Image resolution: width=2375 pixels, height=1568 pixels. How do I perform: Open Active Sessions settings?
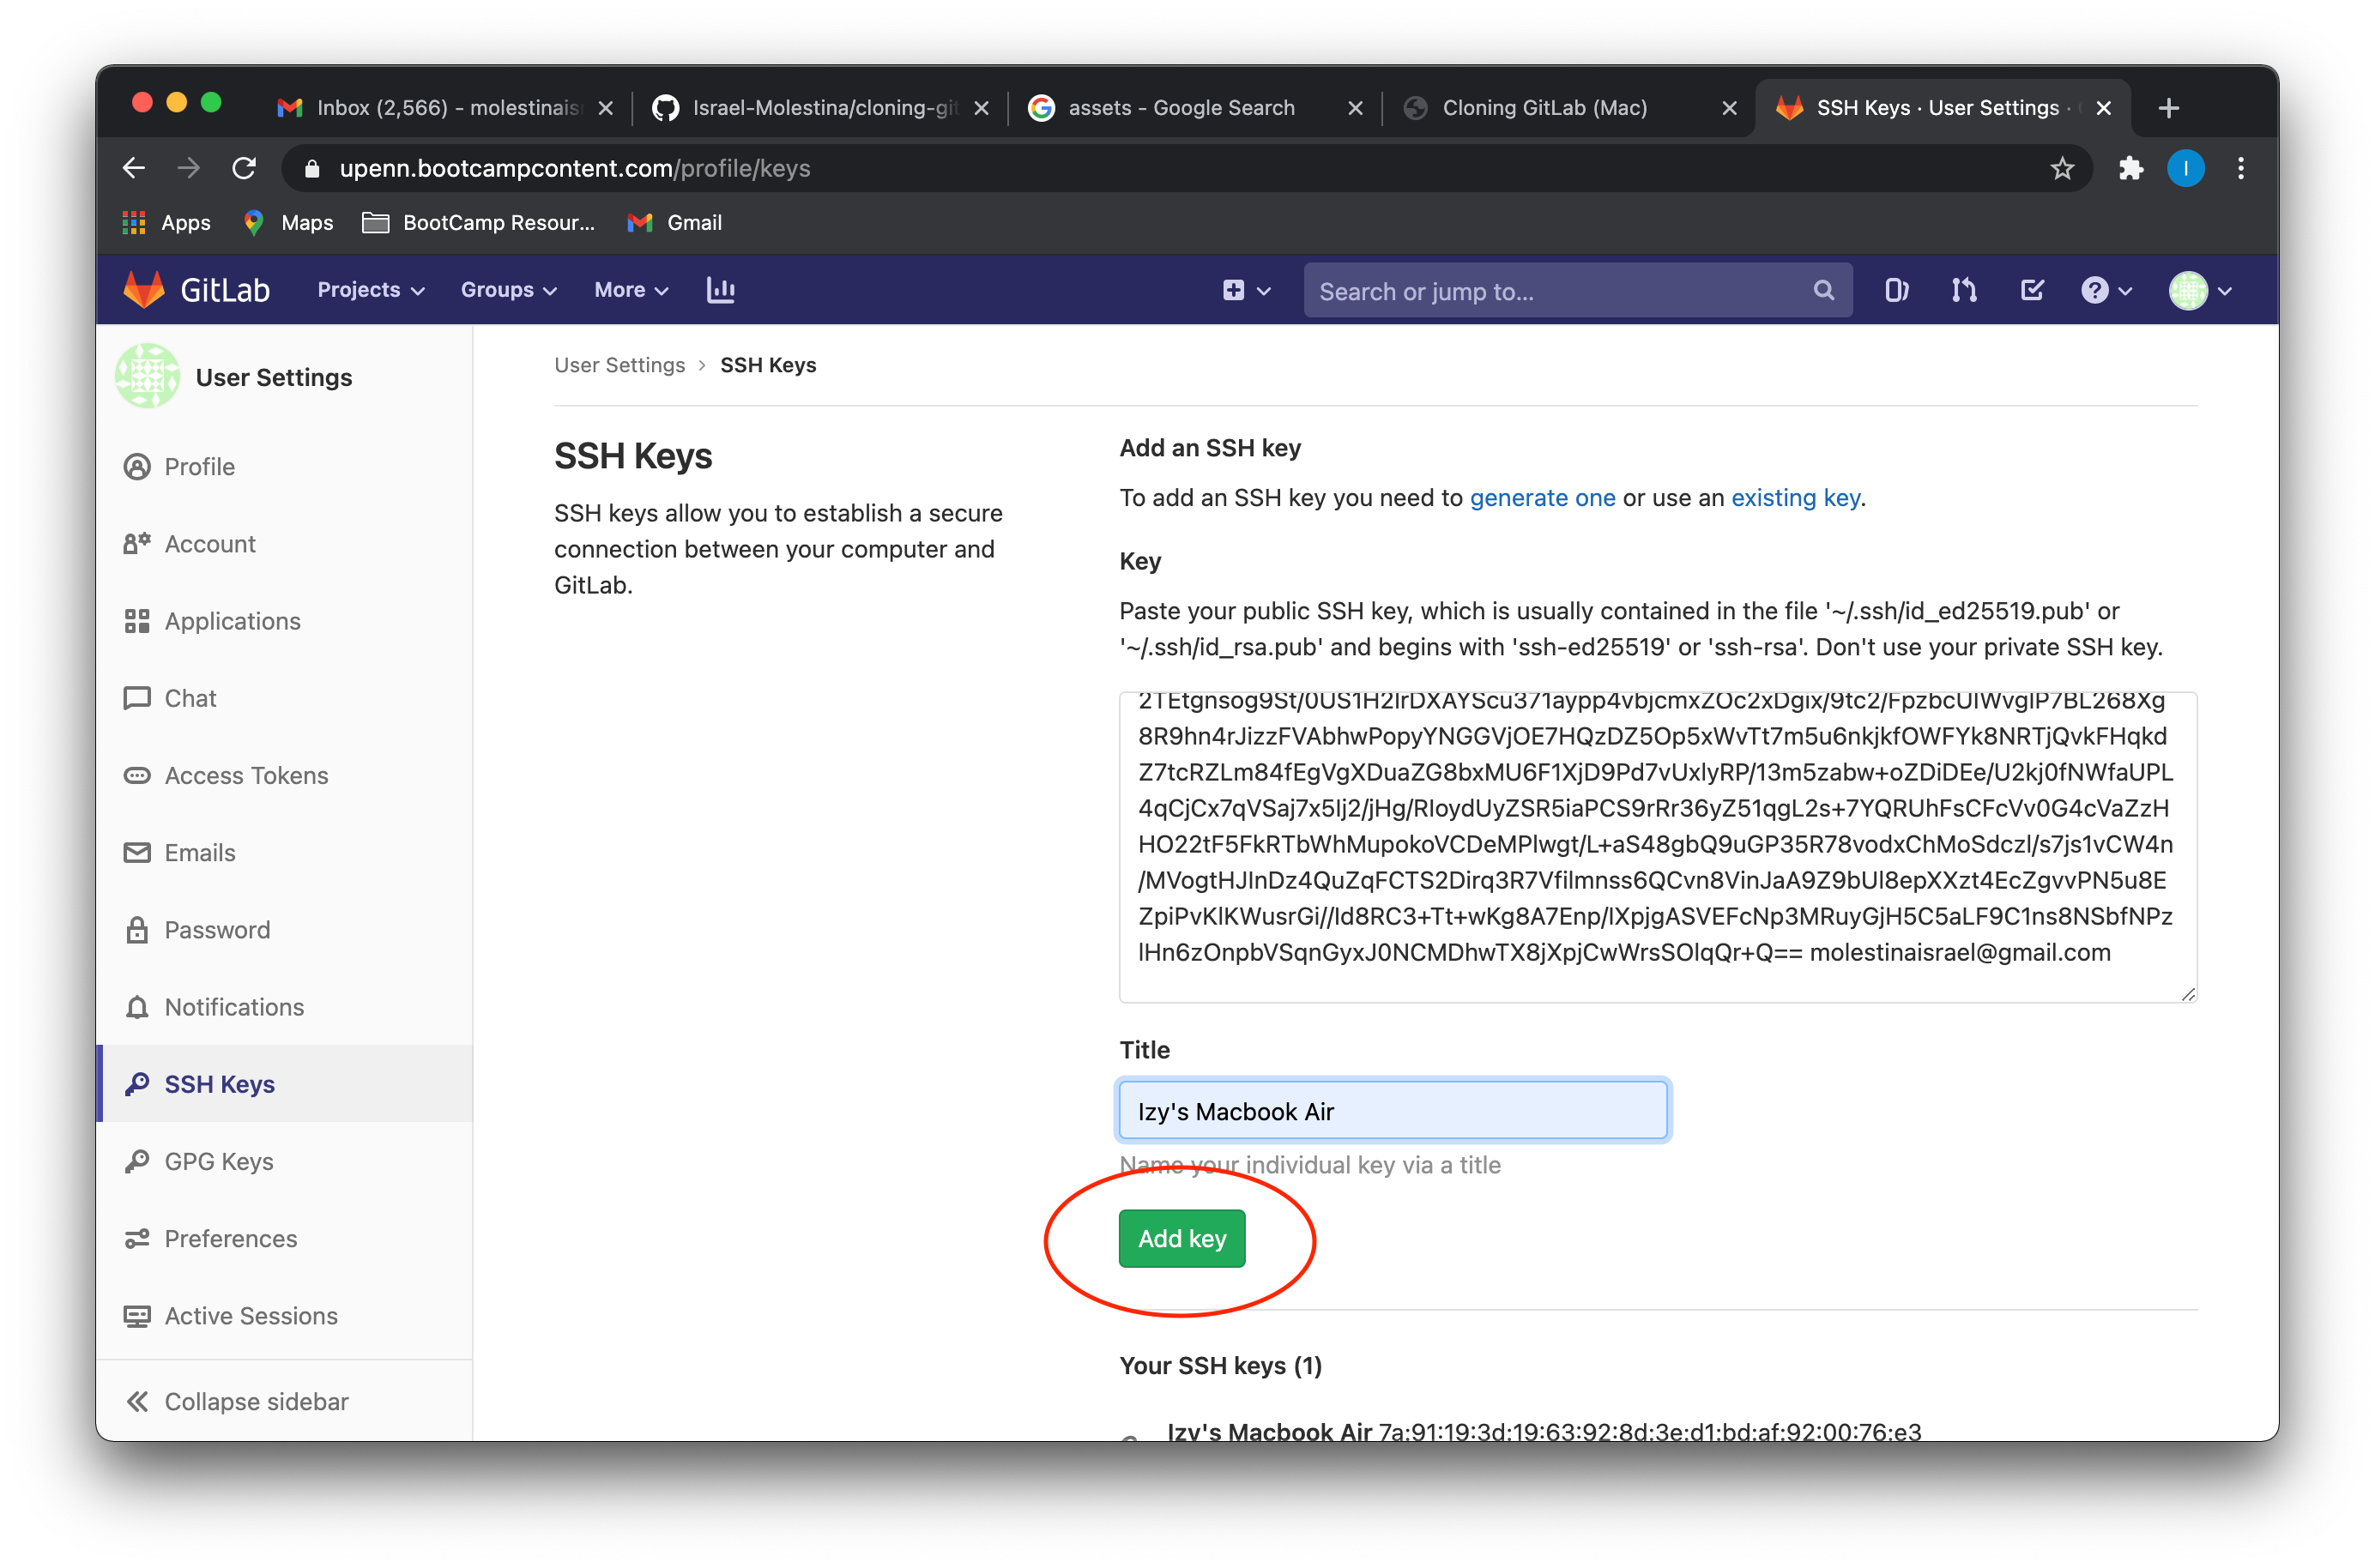coord(251,1315)
